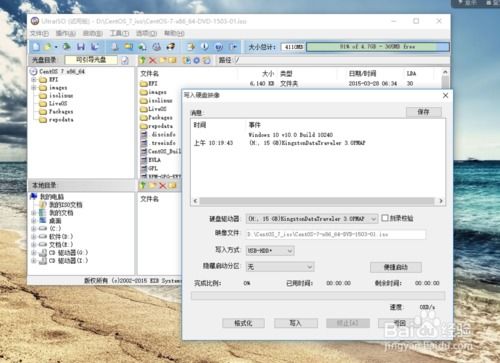Click the capacity bar showing 4.7GB free space
Viewport: 500px width, 363px height.
[x=377, y=47]
